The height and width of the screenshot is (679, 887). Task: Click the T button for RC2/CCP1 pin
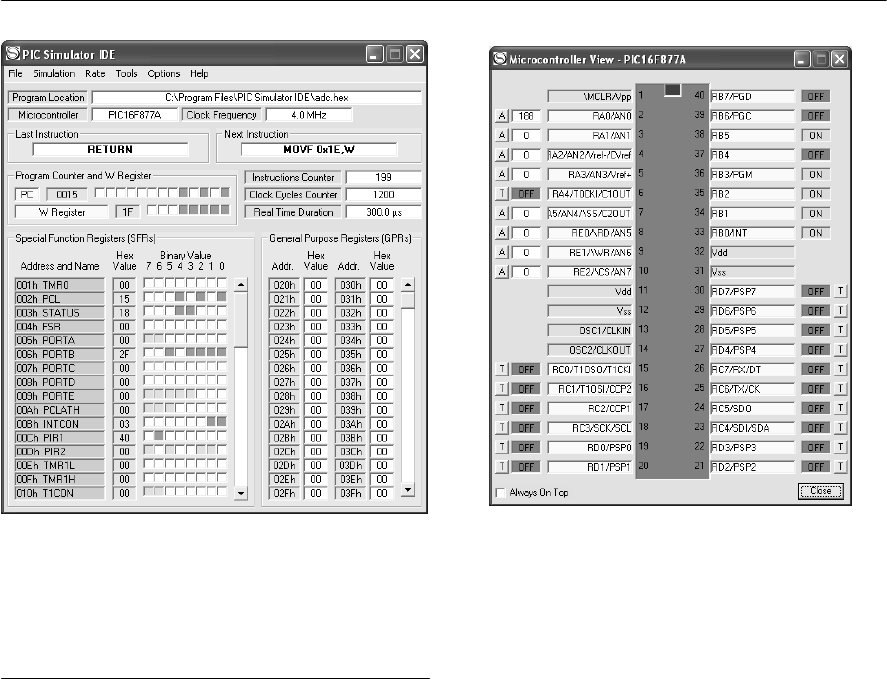point(501,409)
